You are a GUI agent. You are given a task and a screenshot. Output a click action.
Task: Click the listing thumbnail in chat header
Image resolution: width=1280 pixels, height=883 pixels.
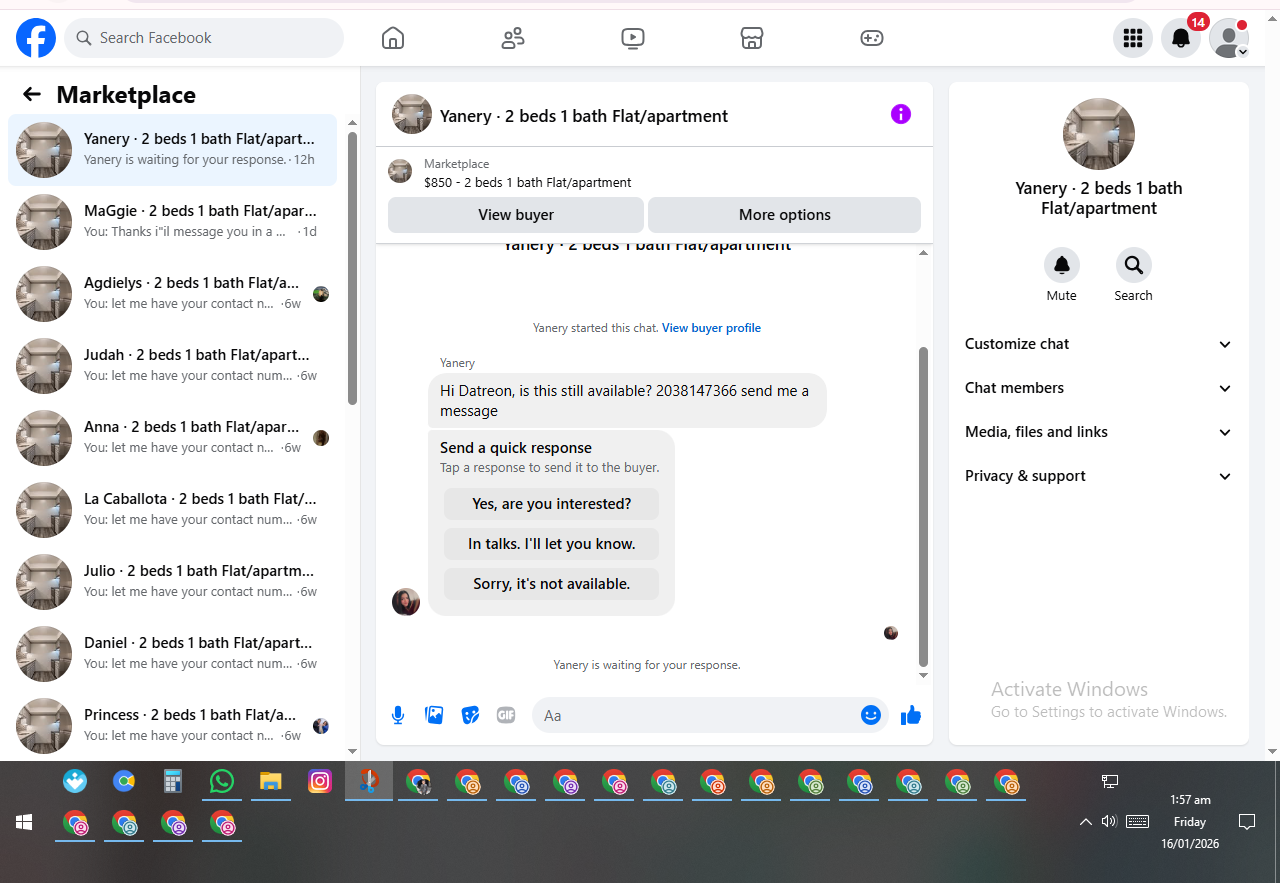click(412, 114)
